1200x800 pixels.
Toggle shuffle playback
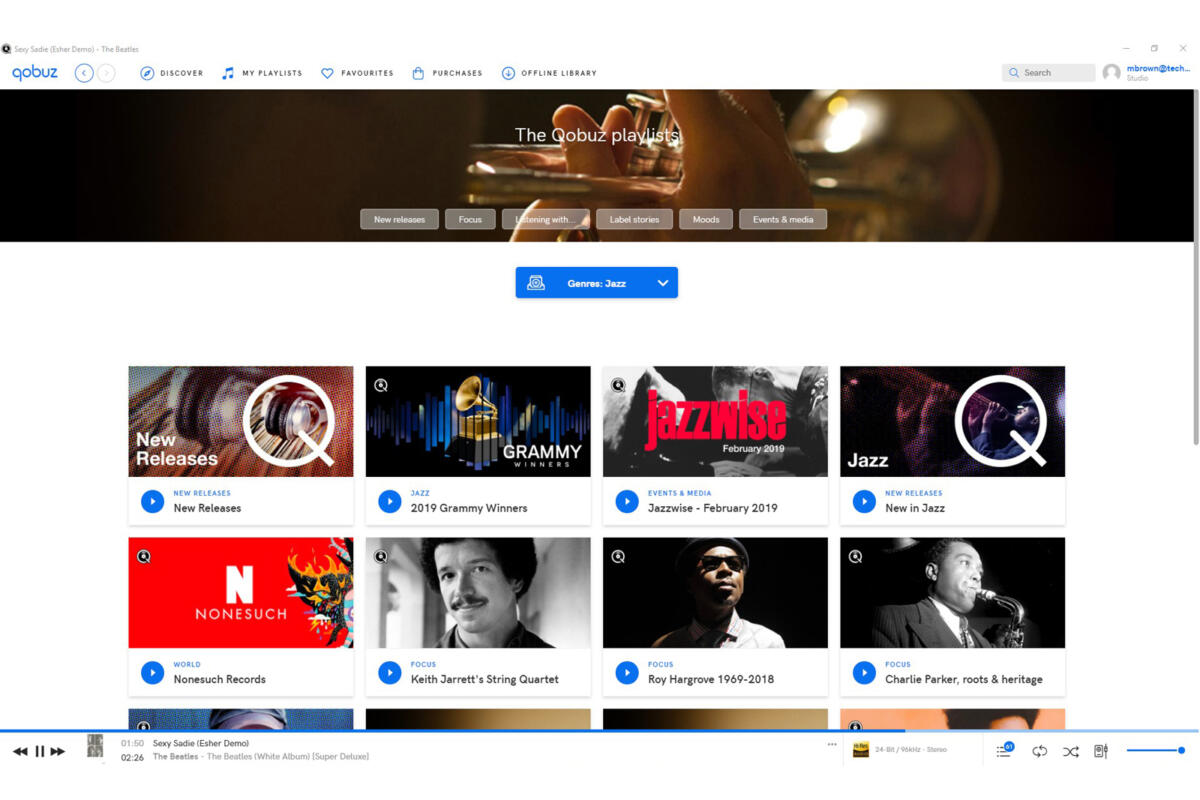coord(1070,751)
